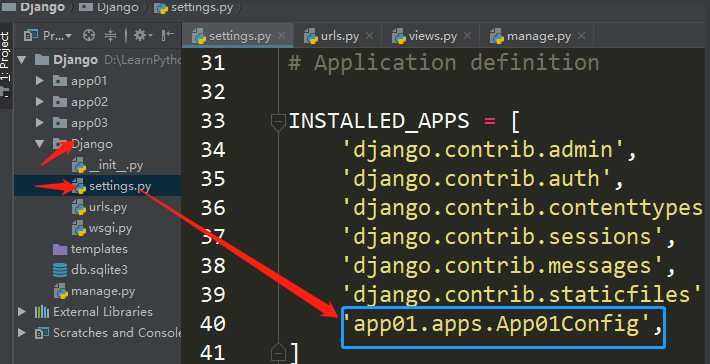The width and height of the screenshot is (710, 364).
Task: Select the app03 folder in tree
Action: pyautogui.click(x=89, y=123)
